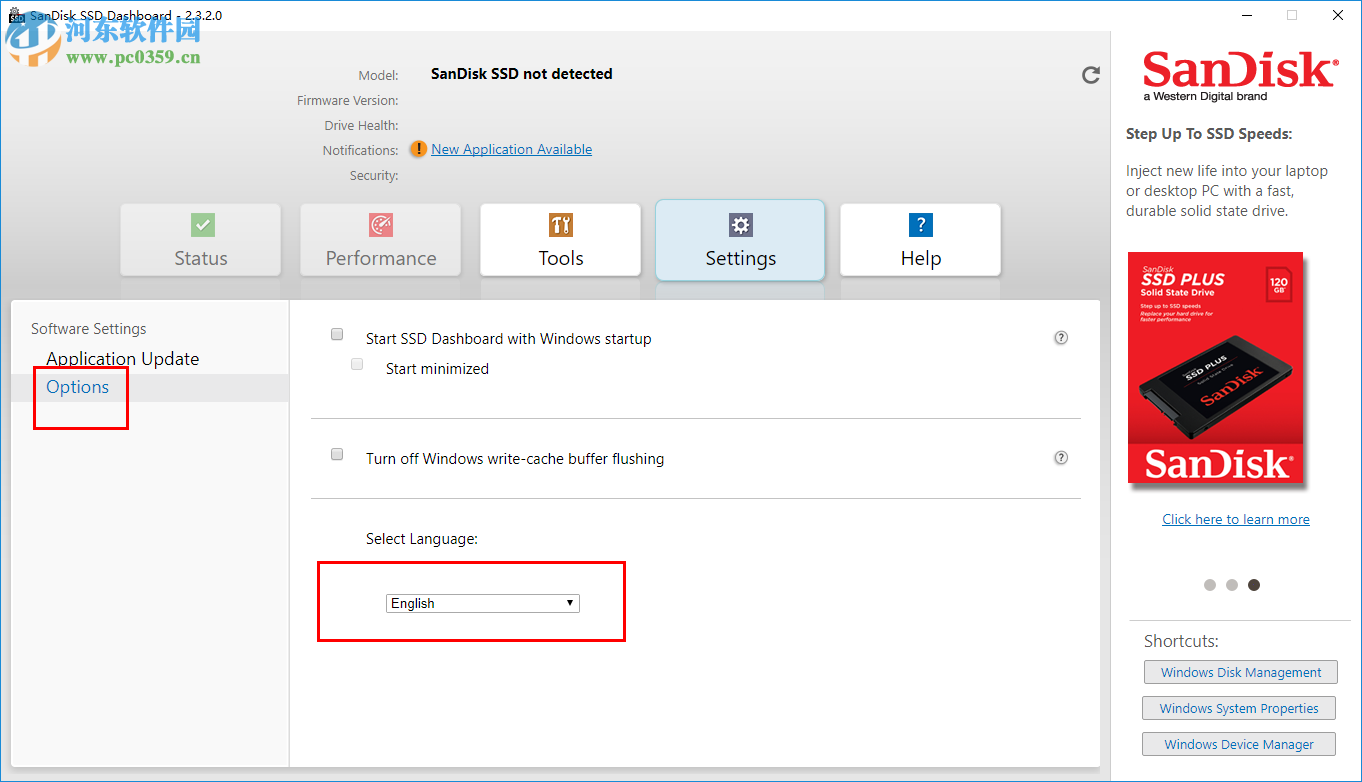Click SanDisk SSD not detected model text
Screen dimensions: 1362x782
click(x=521, y=74)
